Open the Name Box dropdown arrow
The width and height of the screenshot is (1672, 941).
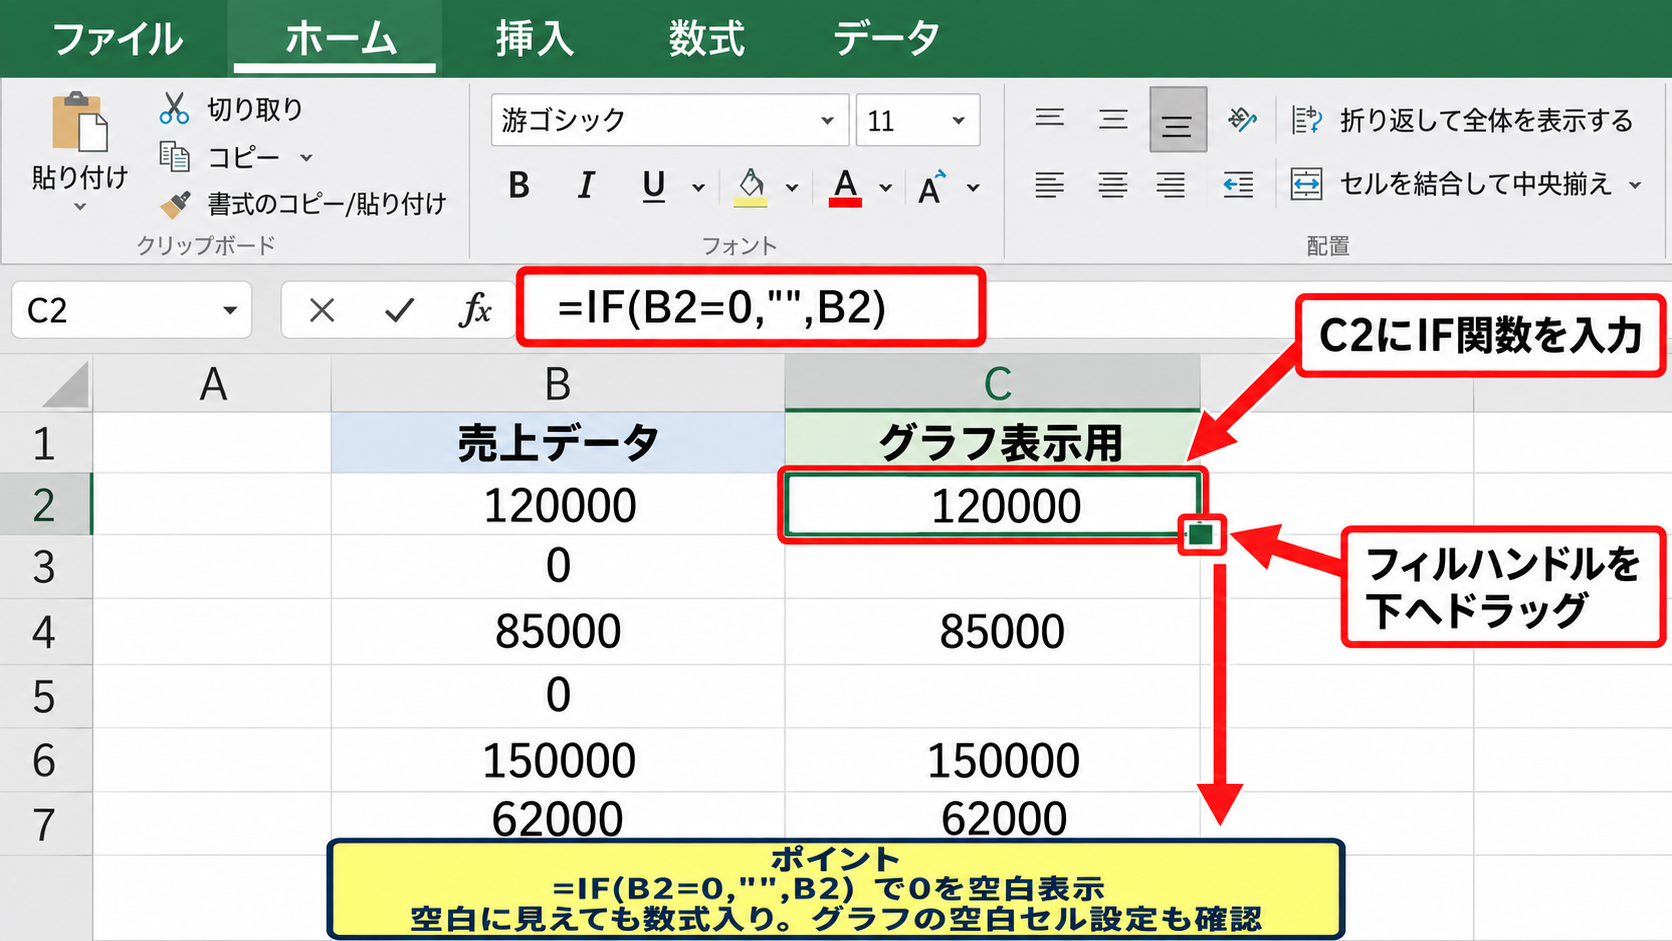coord(230,311)
